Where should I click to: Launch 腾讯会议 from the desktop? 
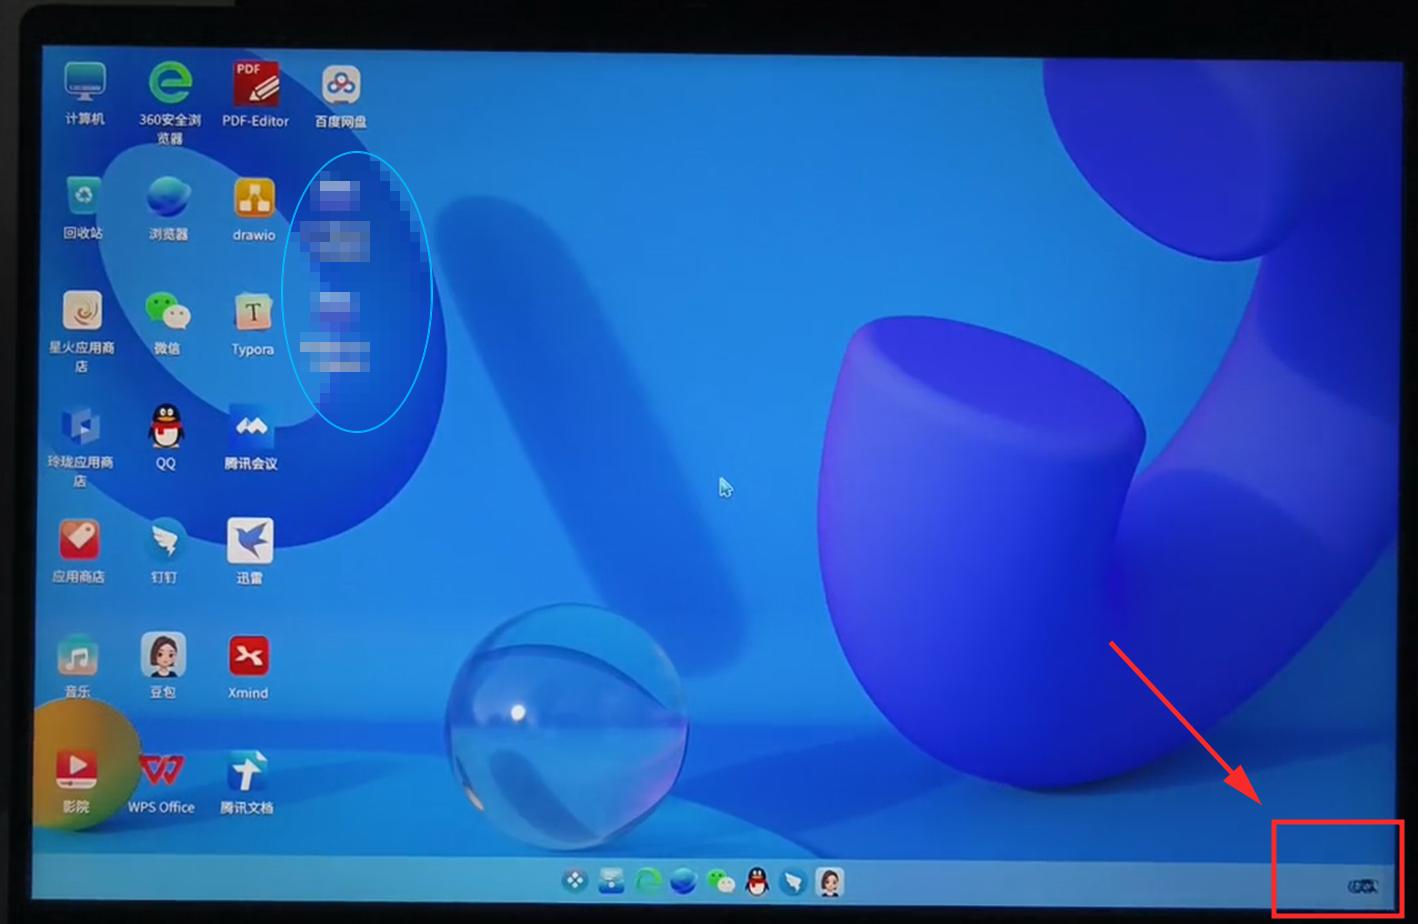[251, 427]
